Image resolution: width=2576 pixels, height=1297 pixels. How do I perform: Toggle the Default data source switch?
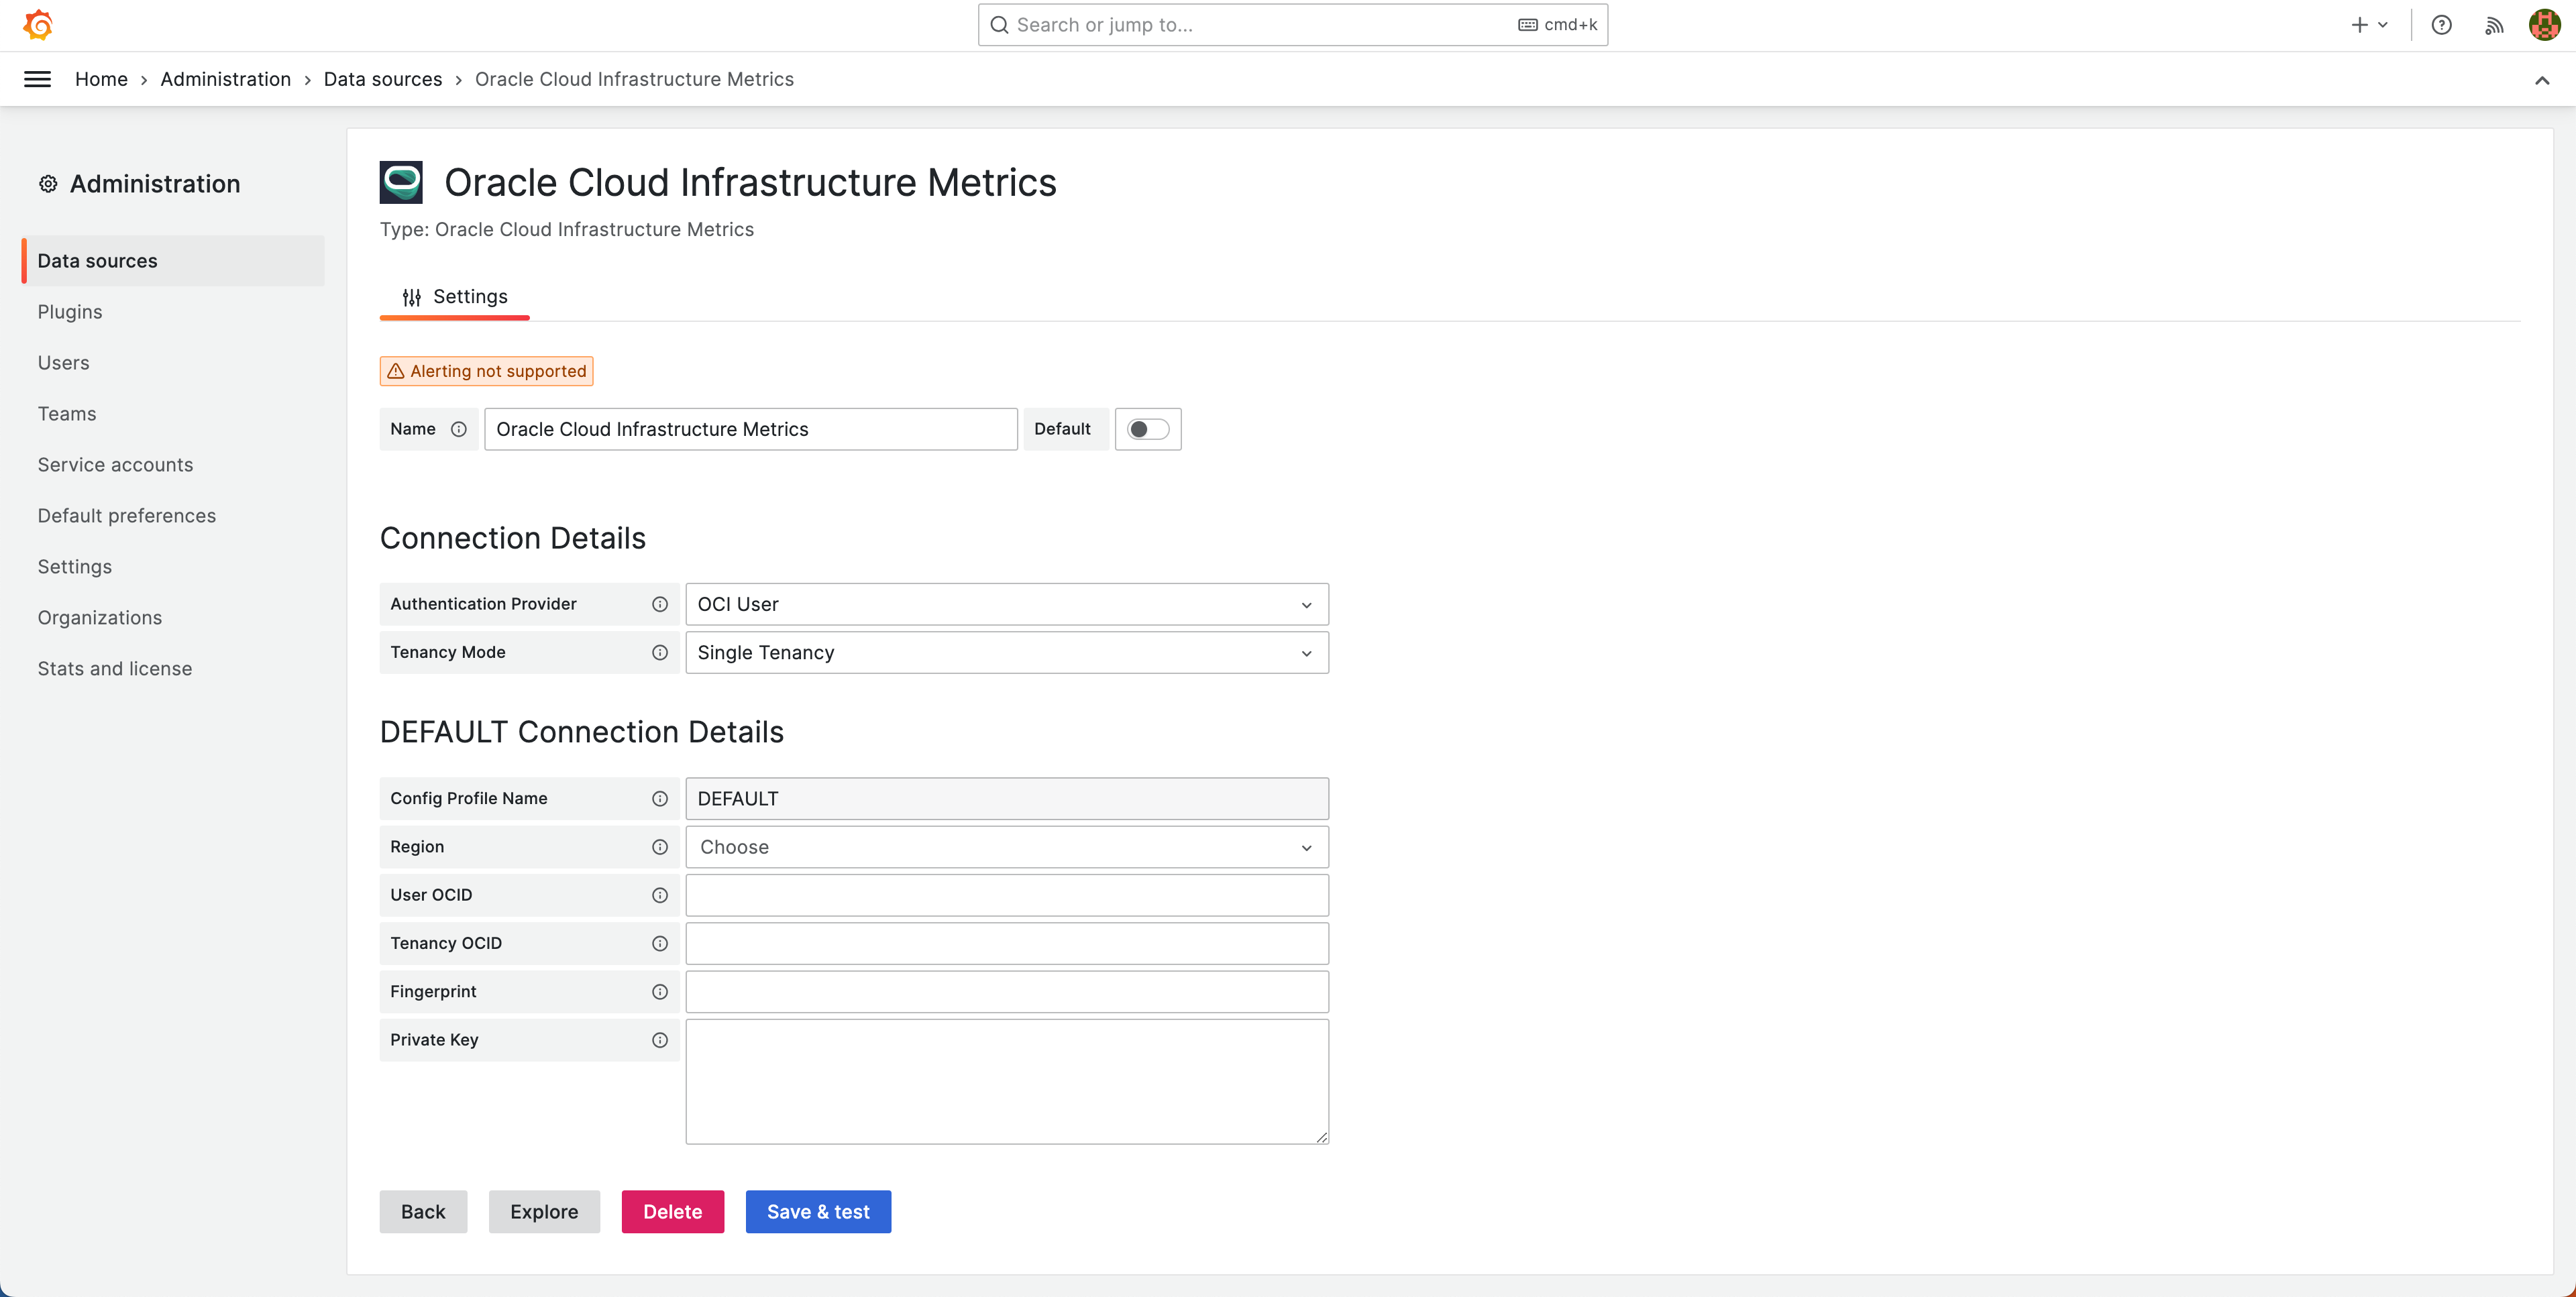(1147, 429)
